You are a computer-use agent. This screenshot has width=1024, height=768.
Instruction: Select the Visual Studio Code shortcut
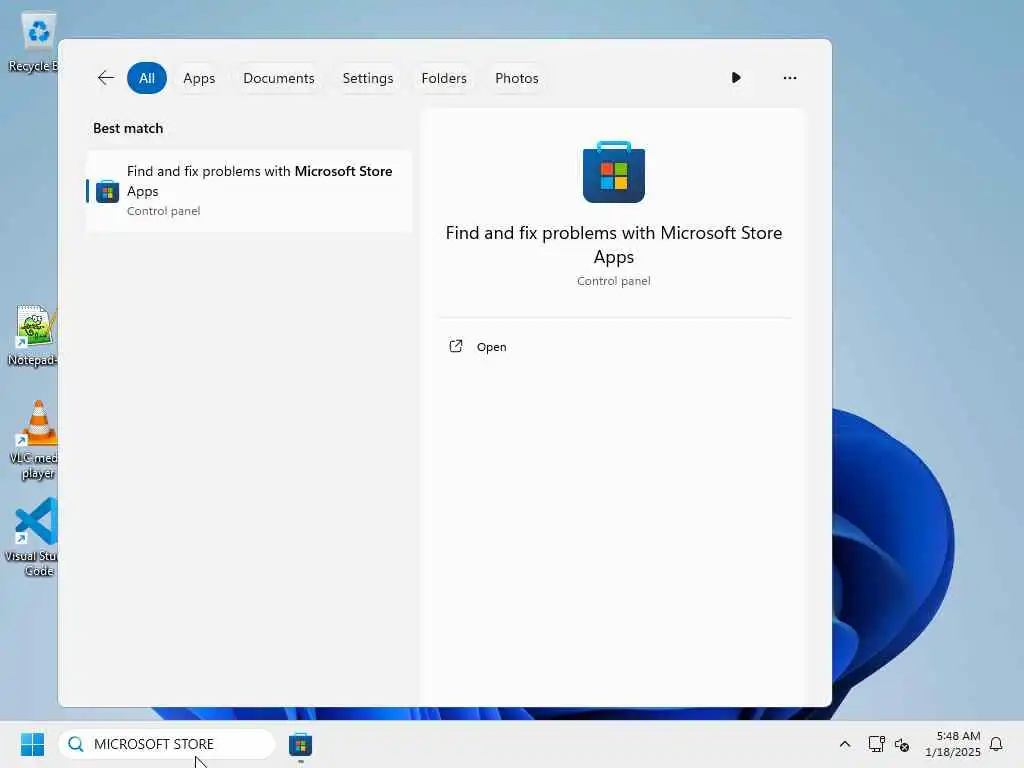click(x=34, y=537)
